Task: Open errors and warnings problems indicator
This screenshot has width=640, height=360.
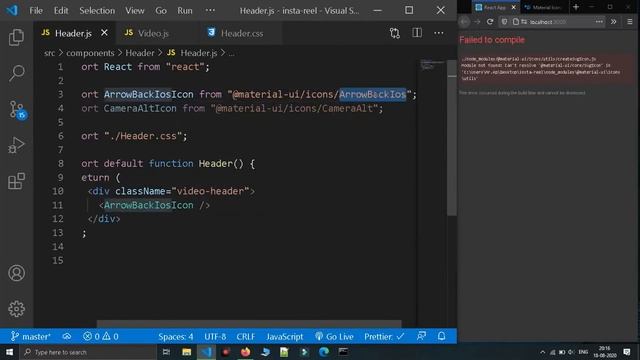Action: click(101, 336)
